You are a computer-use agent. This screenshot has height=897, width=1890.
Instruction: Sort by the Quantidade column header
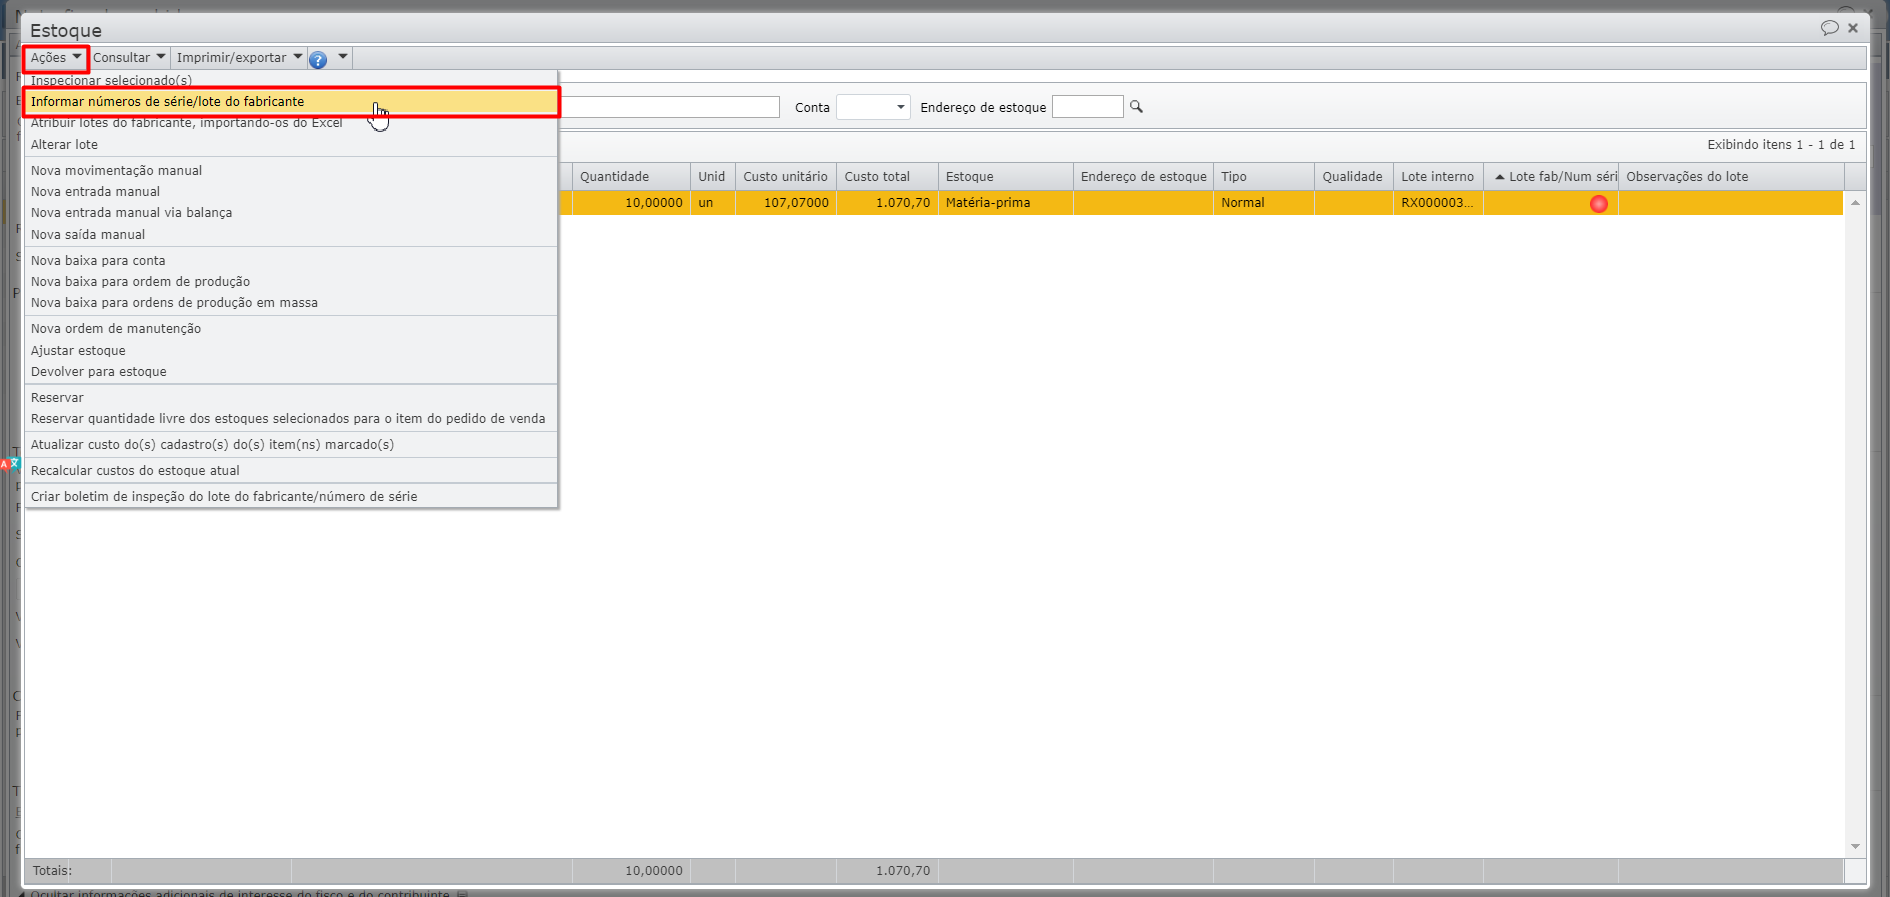pos(631,177)
